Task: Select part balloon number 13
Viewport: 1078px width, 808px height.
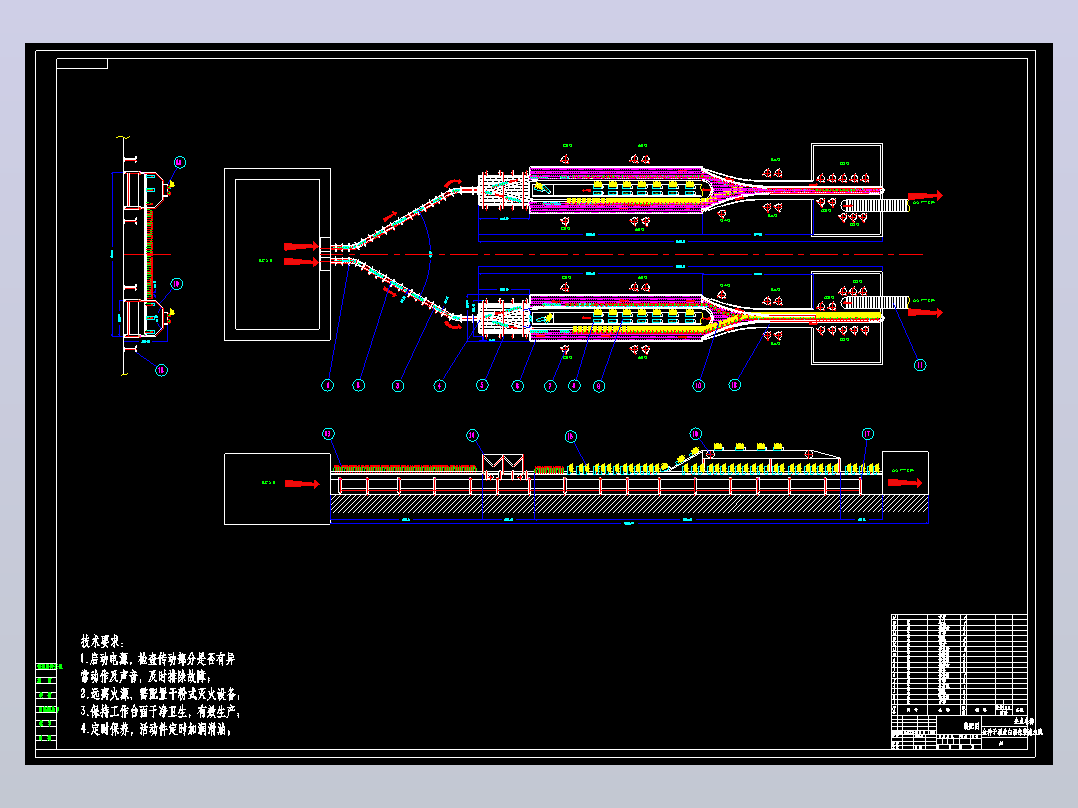Action: (328, 434)
